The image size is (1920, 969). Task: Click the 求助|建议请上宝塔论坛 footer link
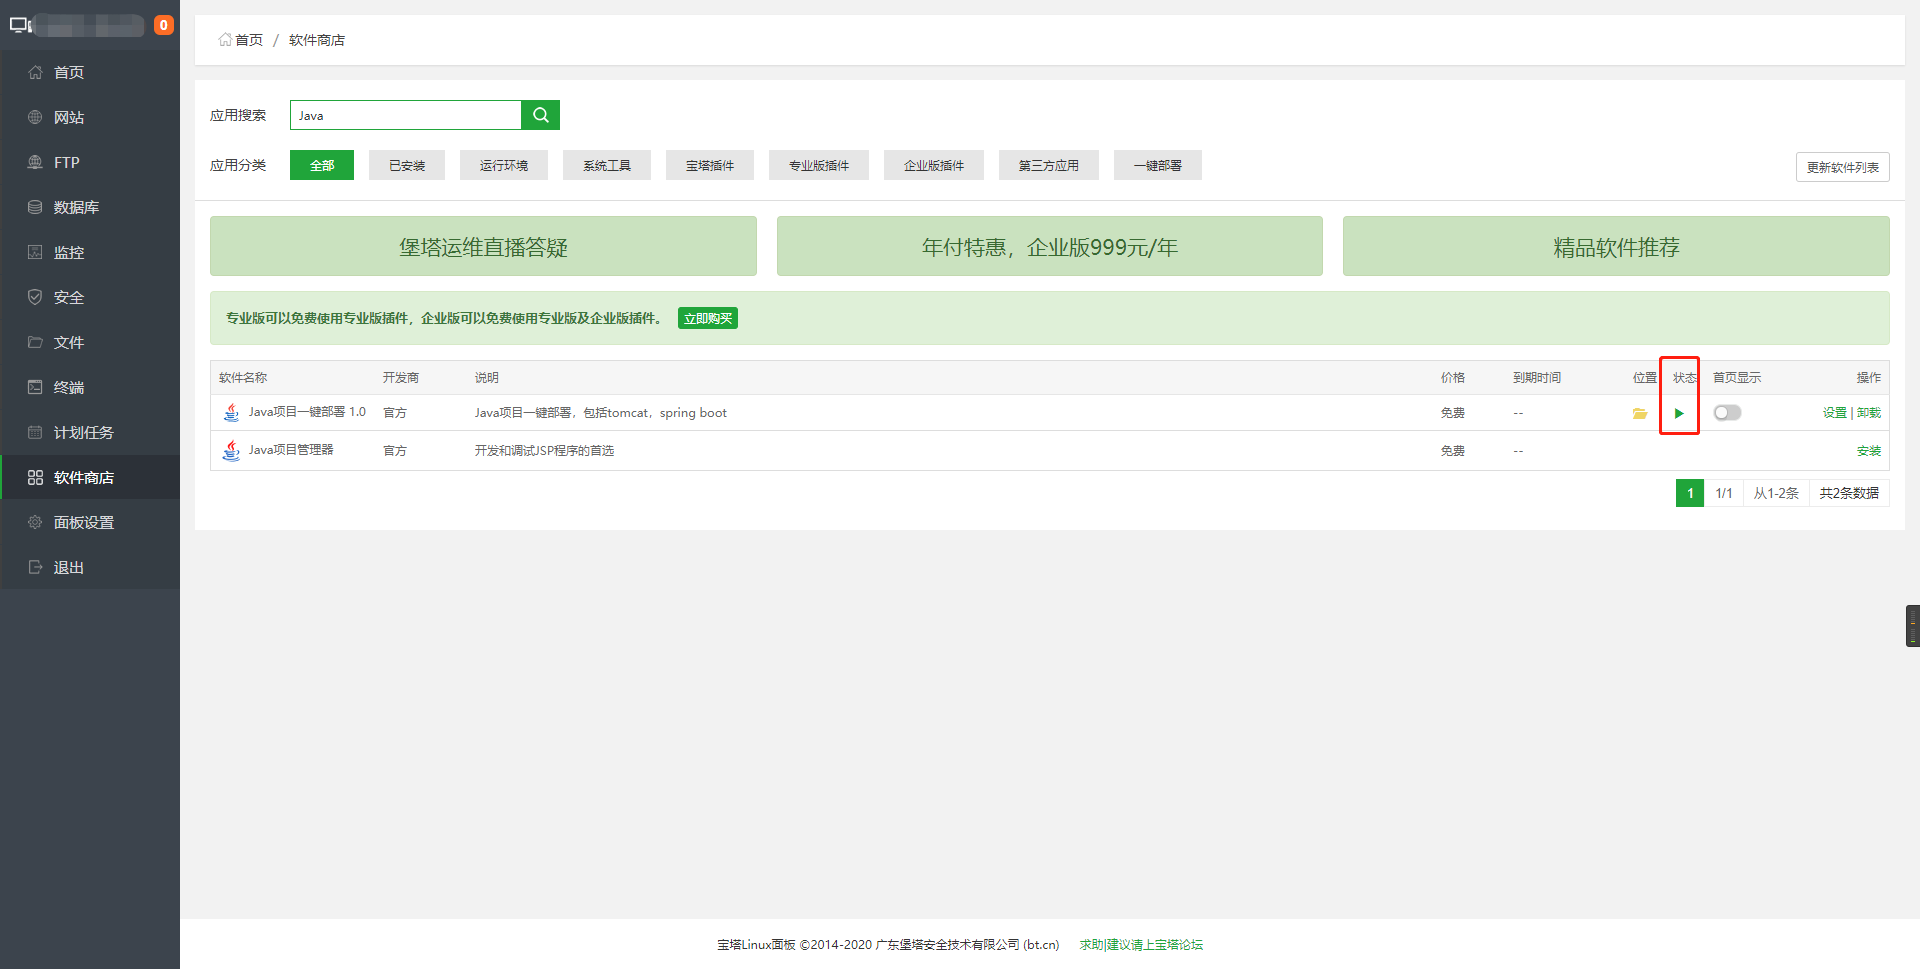tap(1141, 944)
